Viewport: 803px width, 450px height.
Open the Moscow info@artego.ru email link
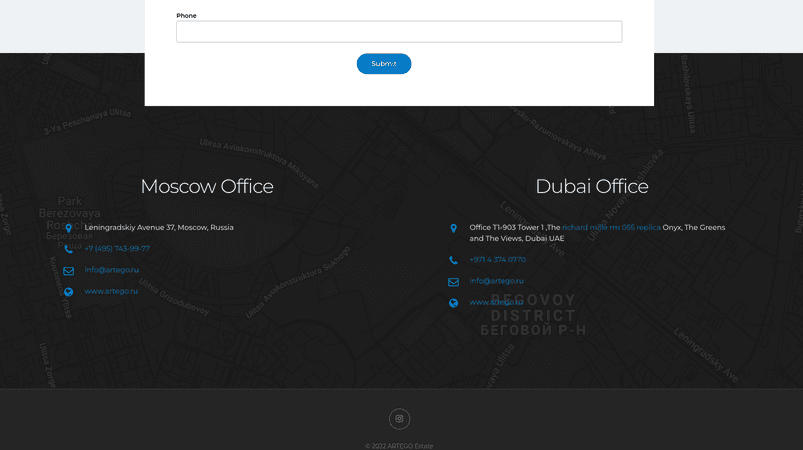[x=111, y=270]
